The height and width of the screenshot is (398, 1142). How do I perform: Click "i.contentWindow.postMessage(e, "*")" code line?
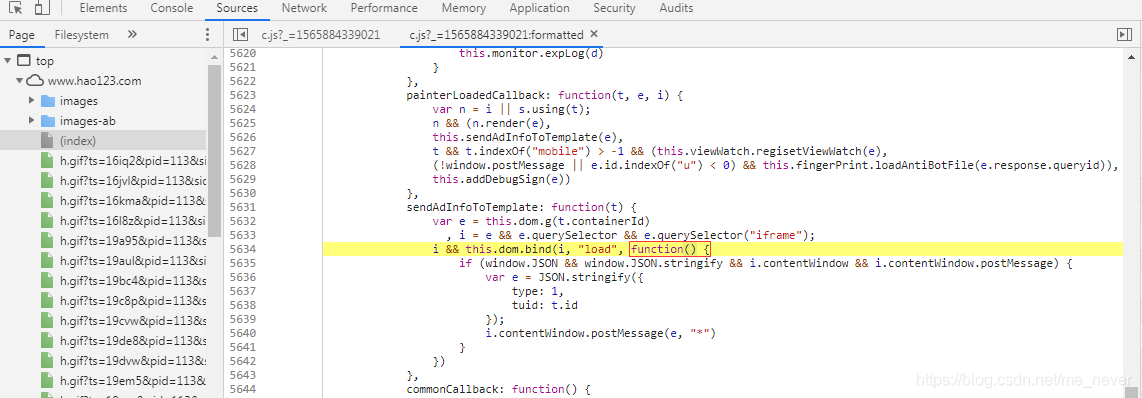coord(601,333)
